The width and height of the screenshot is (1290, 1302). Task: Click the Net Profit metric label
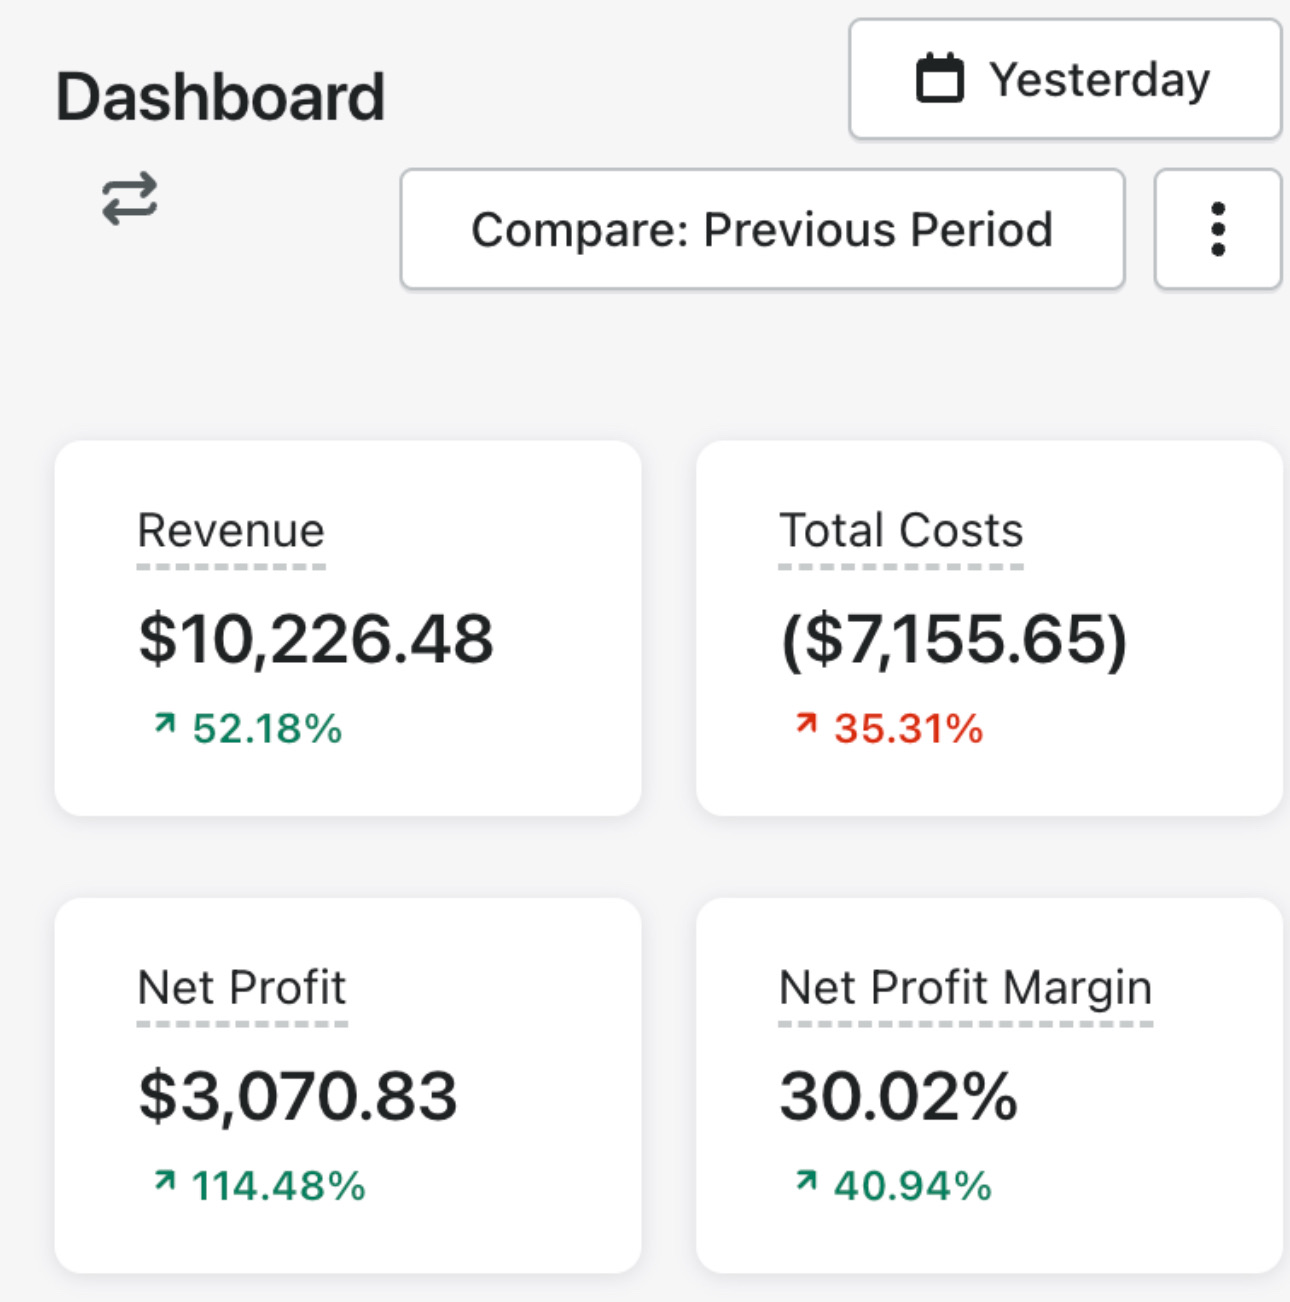[x=242, y=988]
